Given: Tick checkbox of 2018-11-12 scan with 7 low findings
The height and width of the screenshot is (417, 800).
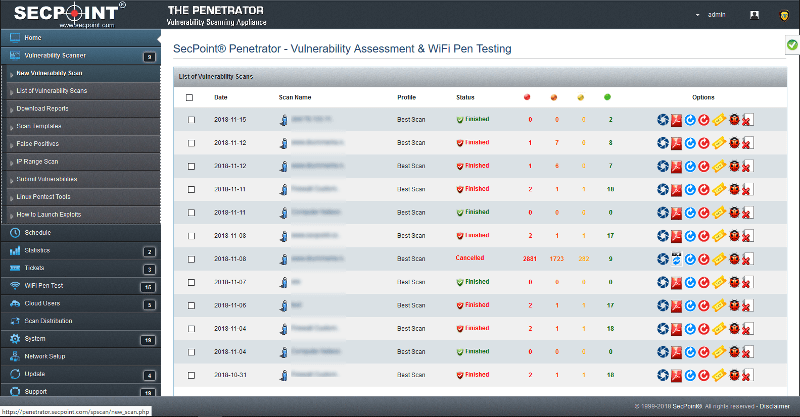Looking at the screenshot, I should coord(191,166).
